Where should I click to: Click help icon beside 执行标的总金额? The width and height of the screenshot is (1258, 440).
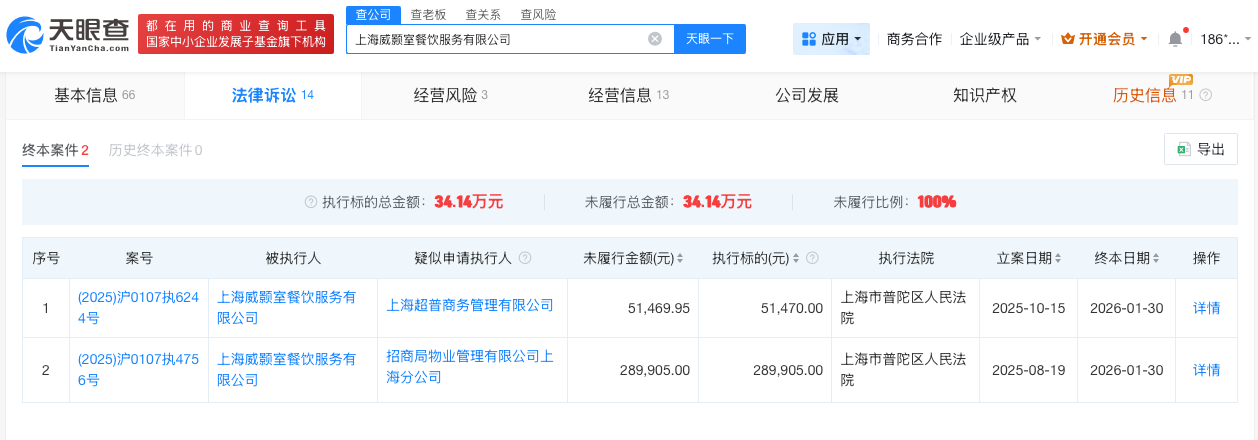click(310, 202)
